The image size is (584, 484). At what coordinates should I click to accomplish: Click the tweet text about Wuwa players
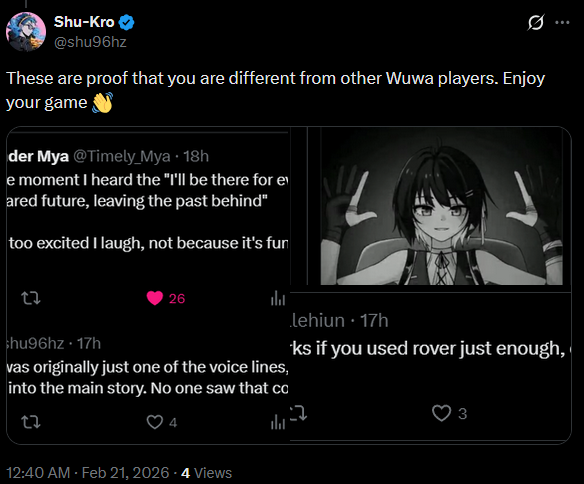276,90
